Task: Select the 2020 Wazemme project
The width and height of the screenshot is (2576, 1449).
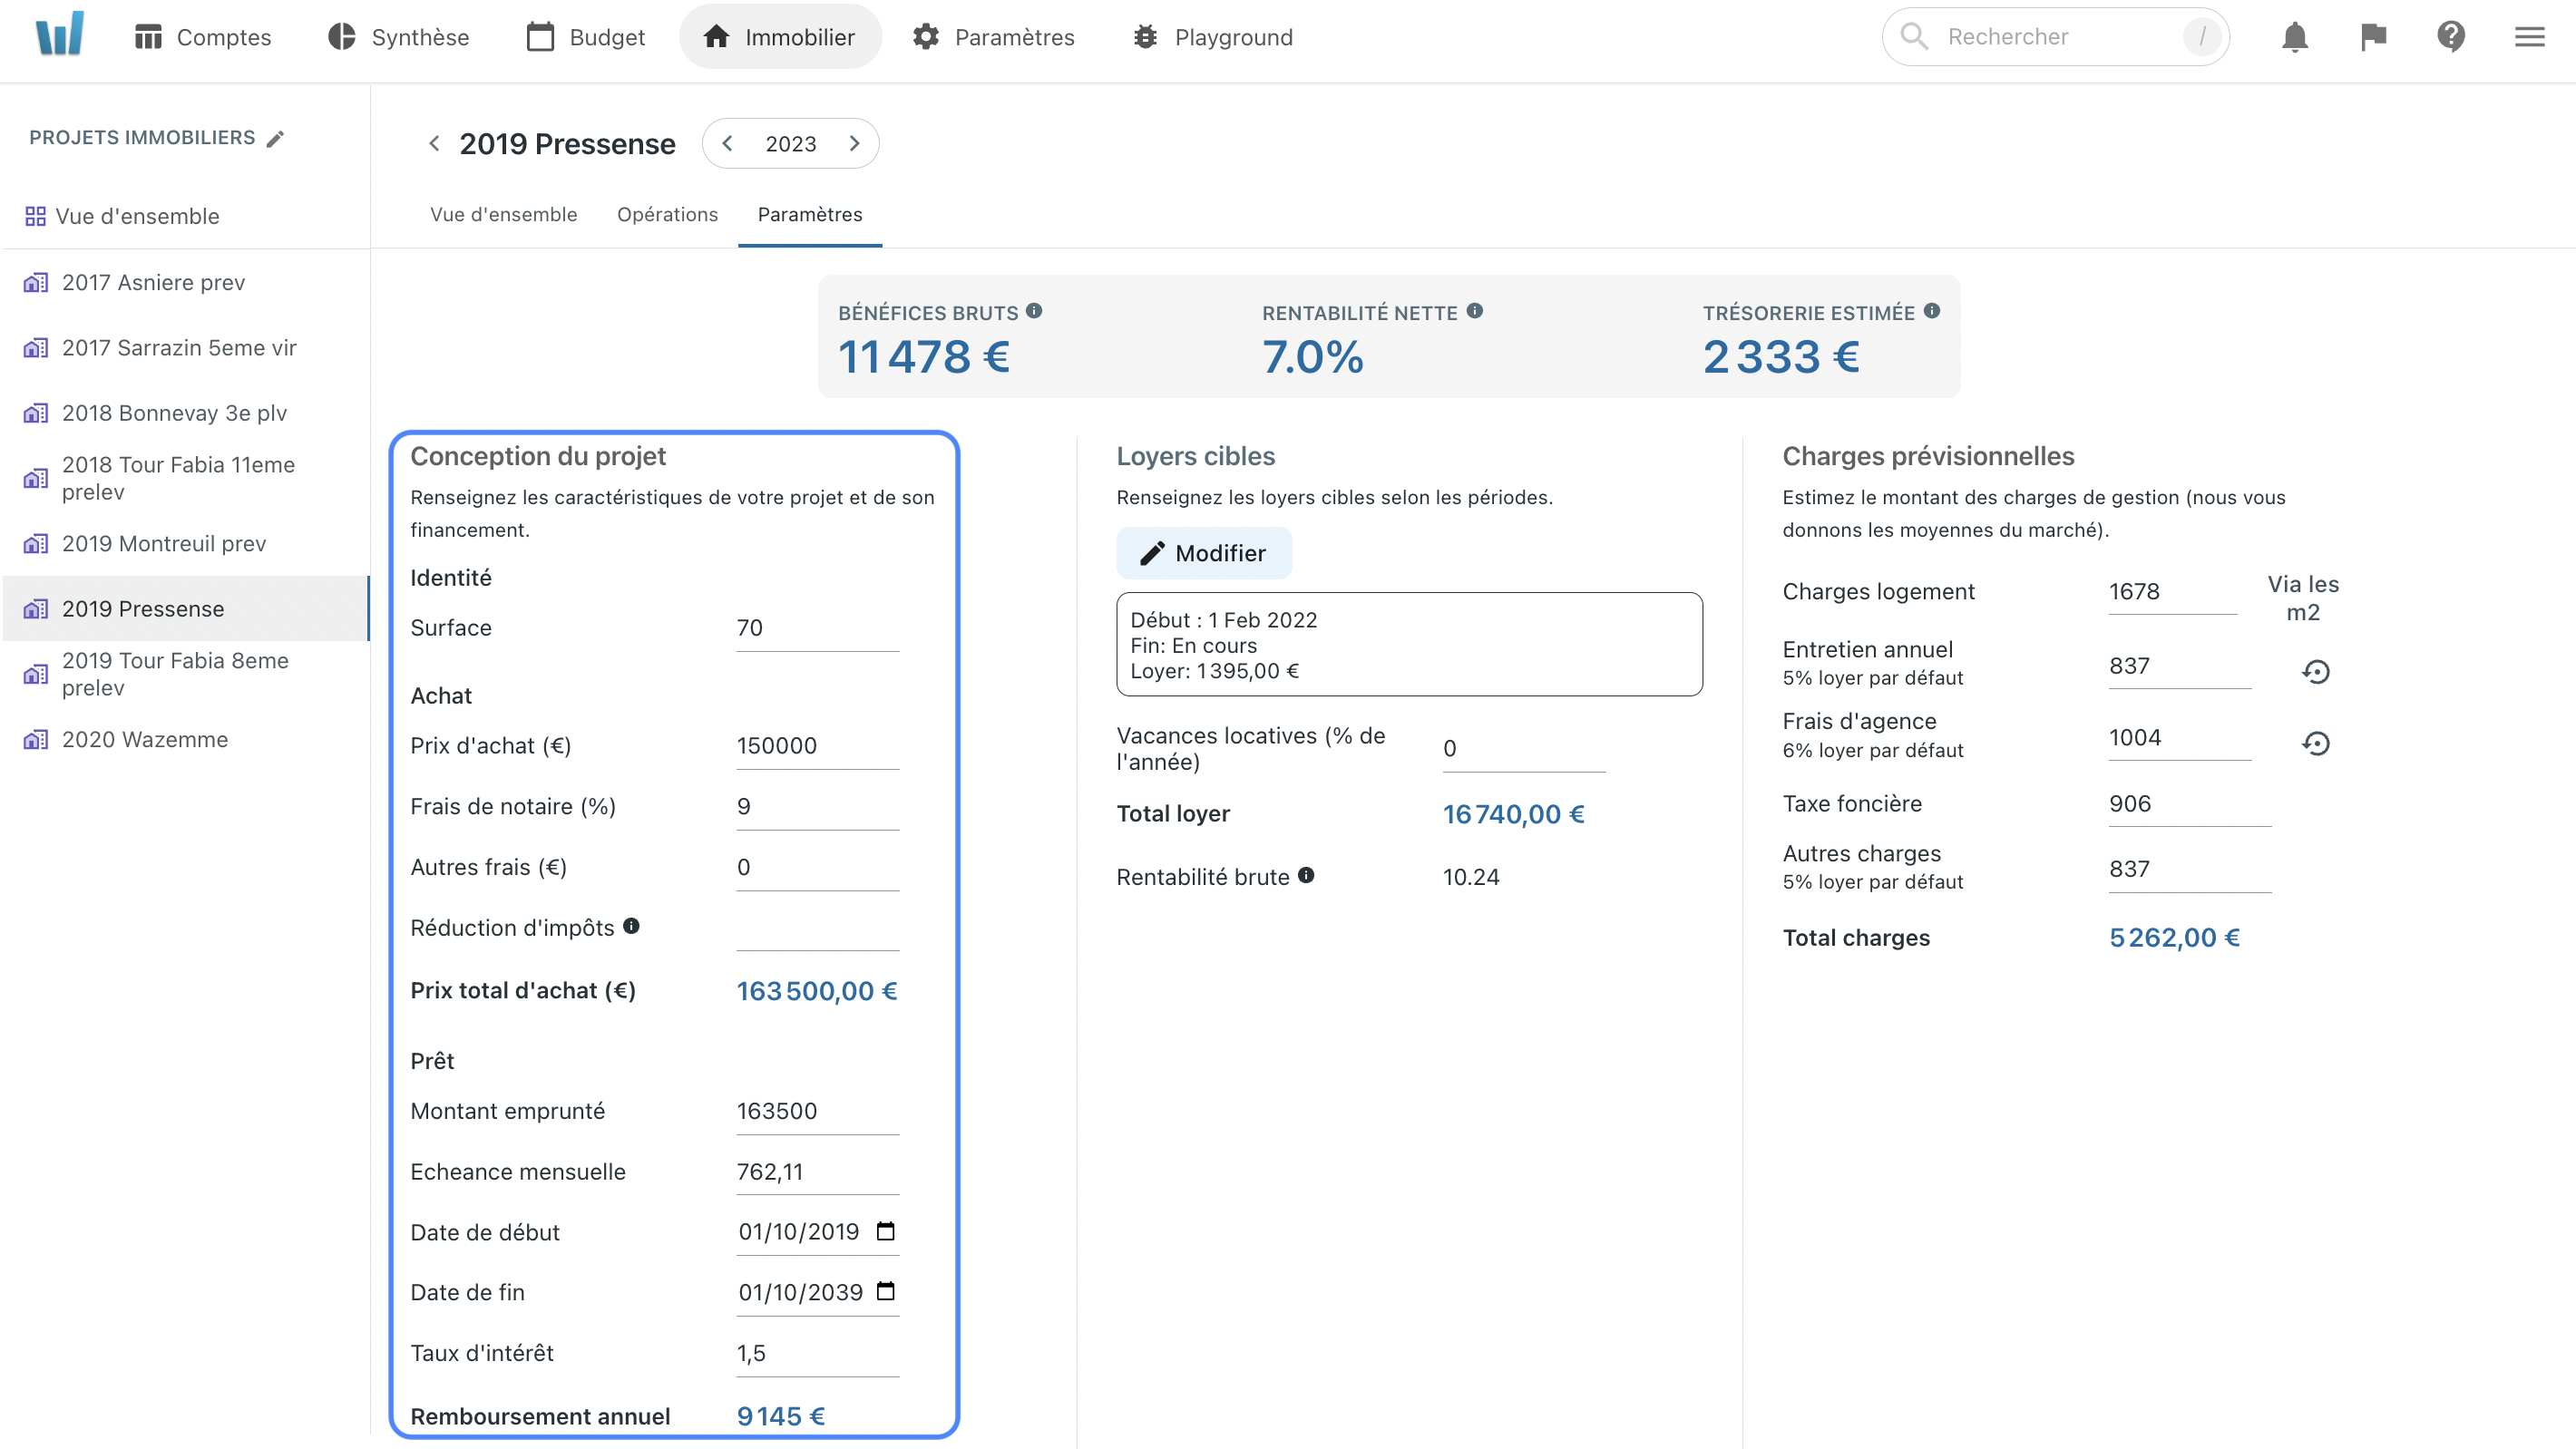Action: (x=145, y=738)
